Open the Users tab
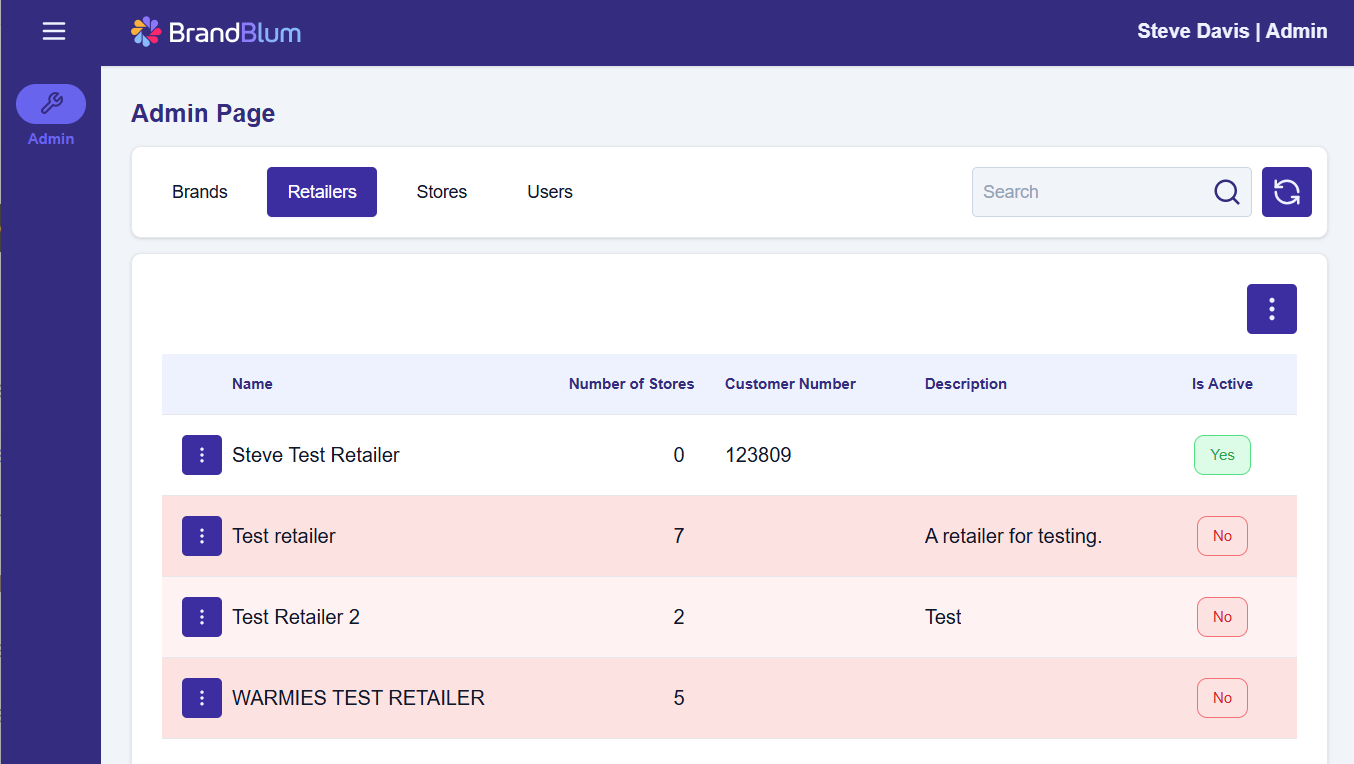The image size is (1354, 764). pos(550,192)
